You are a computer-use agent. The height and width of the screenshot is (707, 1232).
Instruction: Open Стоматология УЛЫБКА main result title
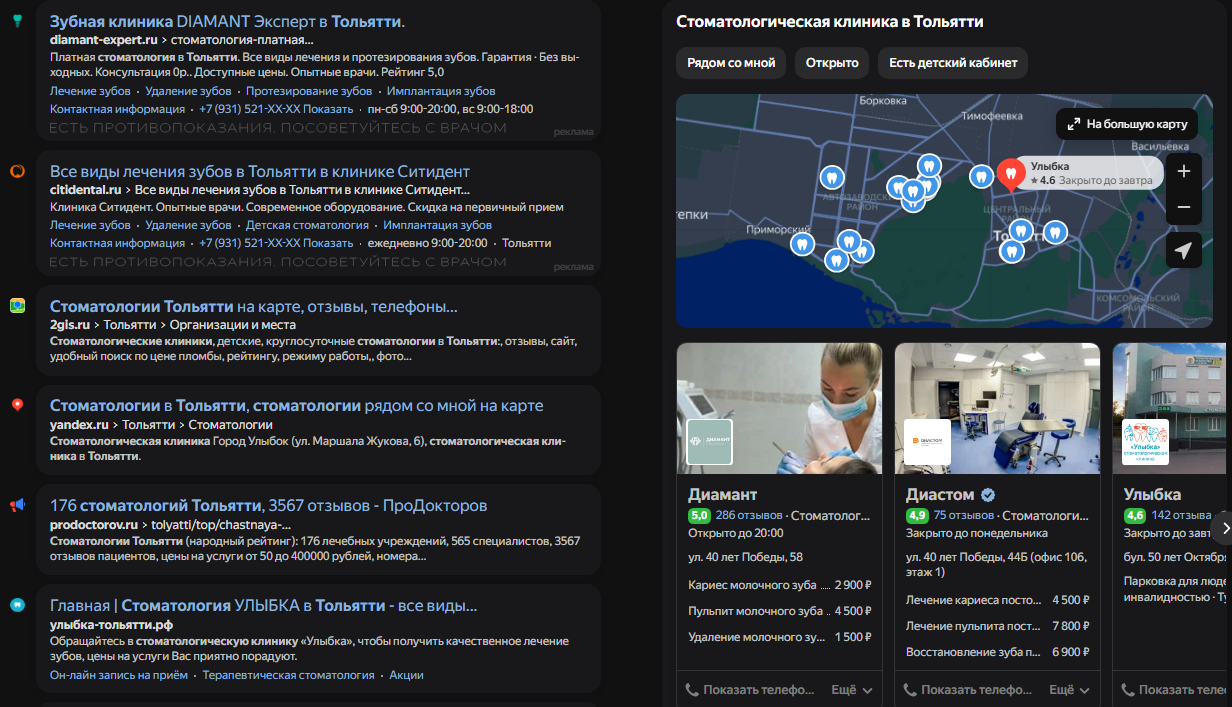263,606
